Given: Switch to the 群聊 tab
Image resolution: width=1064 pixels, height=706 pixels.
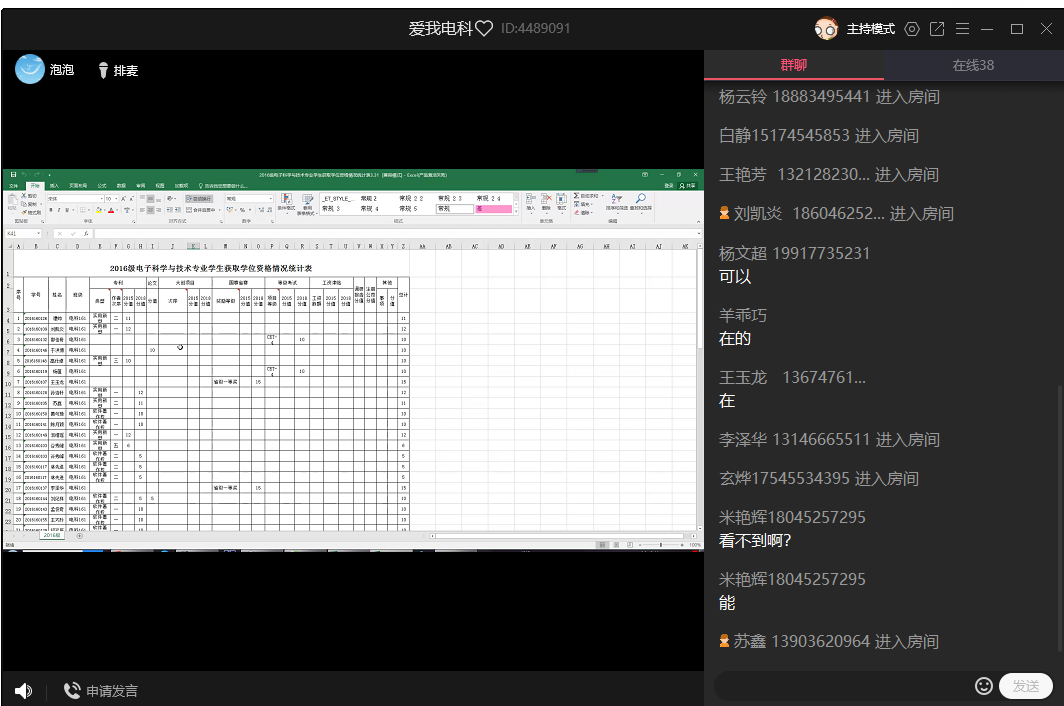Looking at the screenshot, I should tap(794, 65).
